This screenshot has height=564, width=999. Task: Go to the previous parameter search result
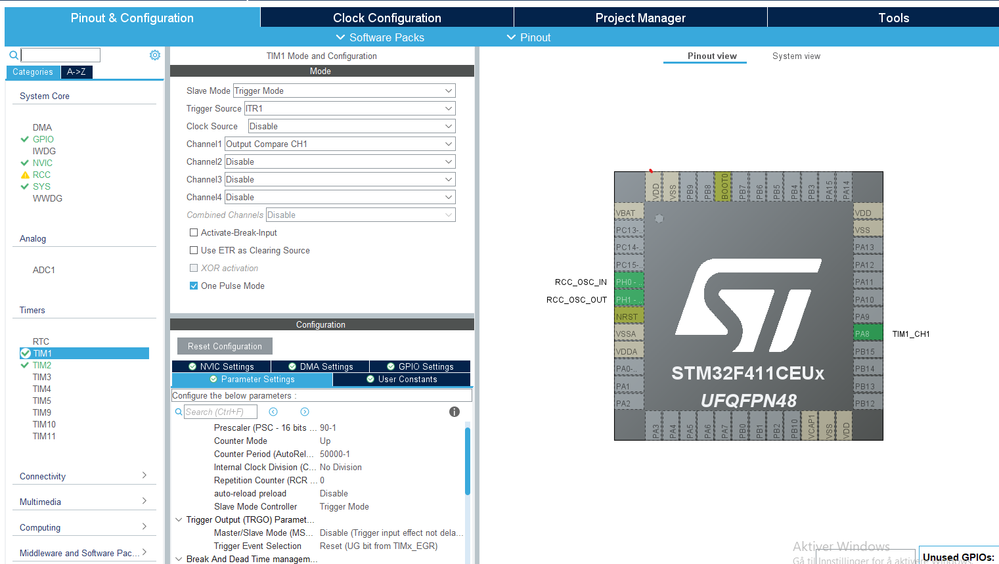tap(273, 412)
